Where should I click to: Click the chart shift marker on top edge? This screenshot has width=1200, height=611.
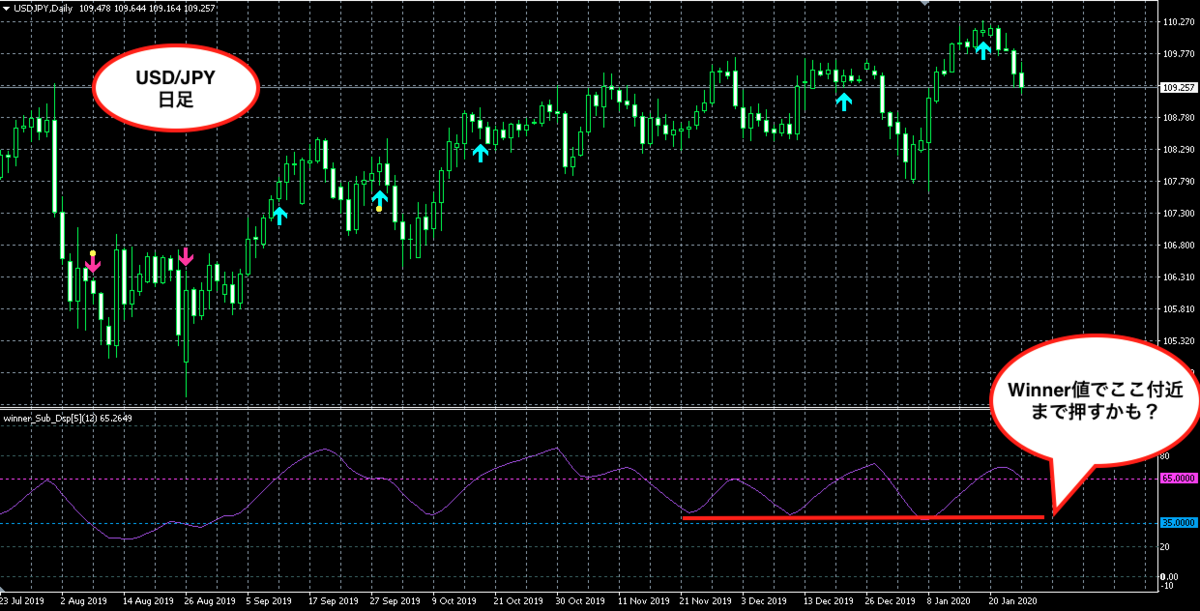pyautogui.click(x=924, y=3)
